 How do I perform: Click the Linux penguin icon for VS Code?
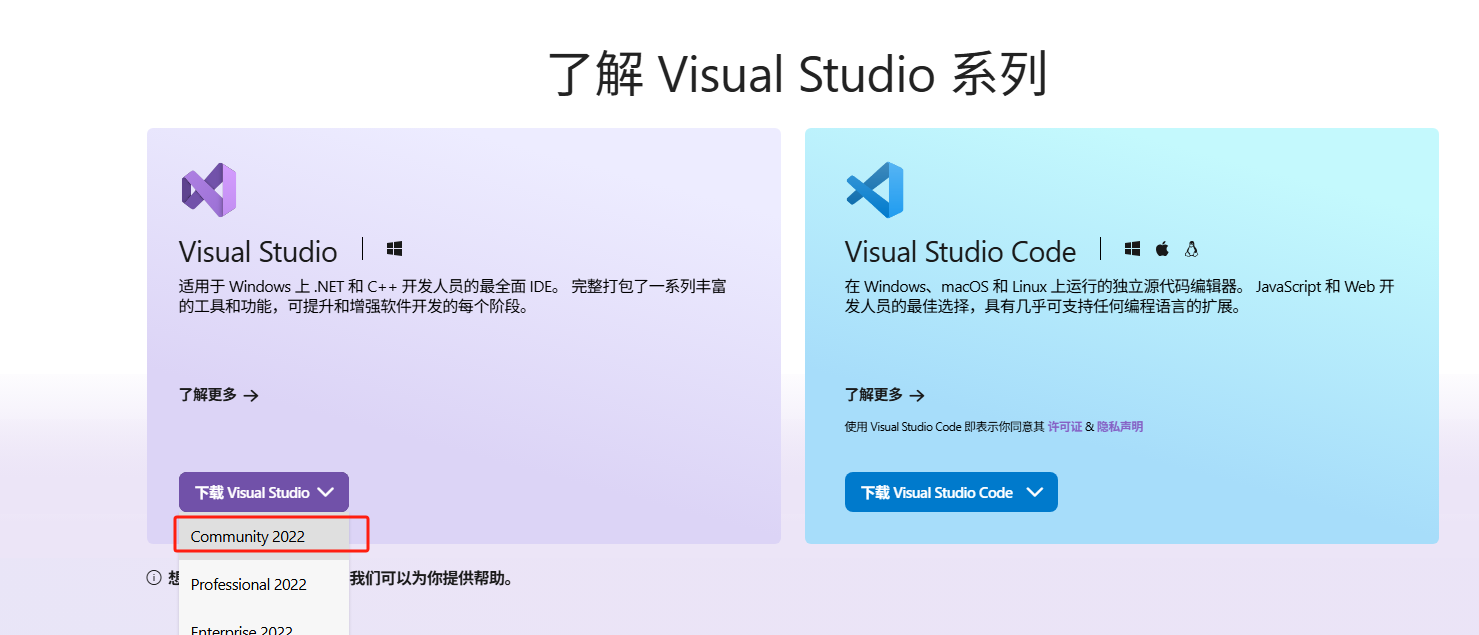coord(1191,248)
